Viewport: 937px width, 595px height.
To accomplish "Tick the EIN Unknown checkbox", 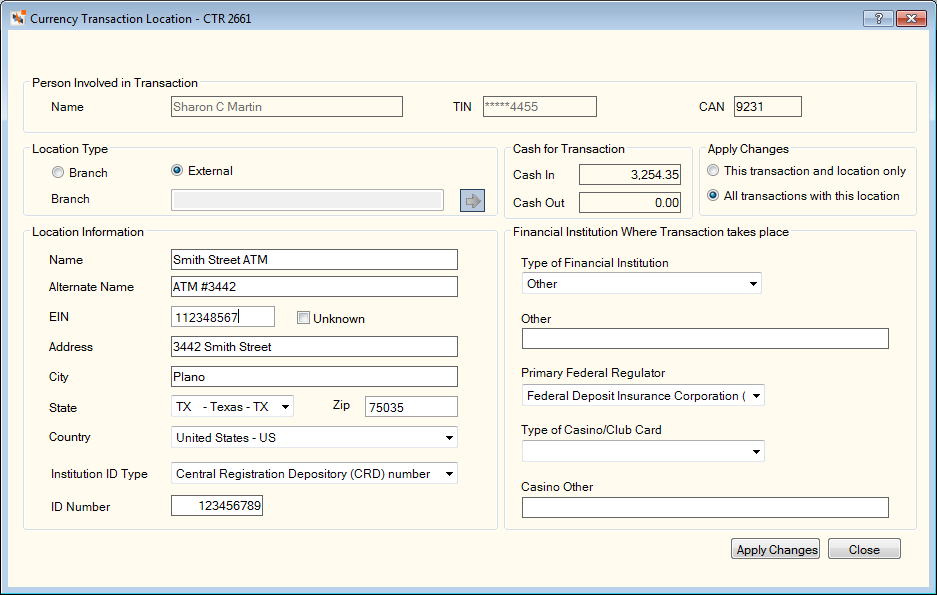I will 303,318.
